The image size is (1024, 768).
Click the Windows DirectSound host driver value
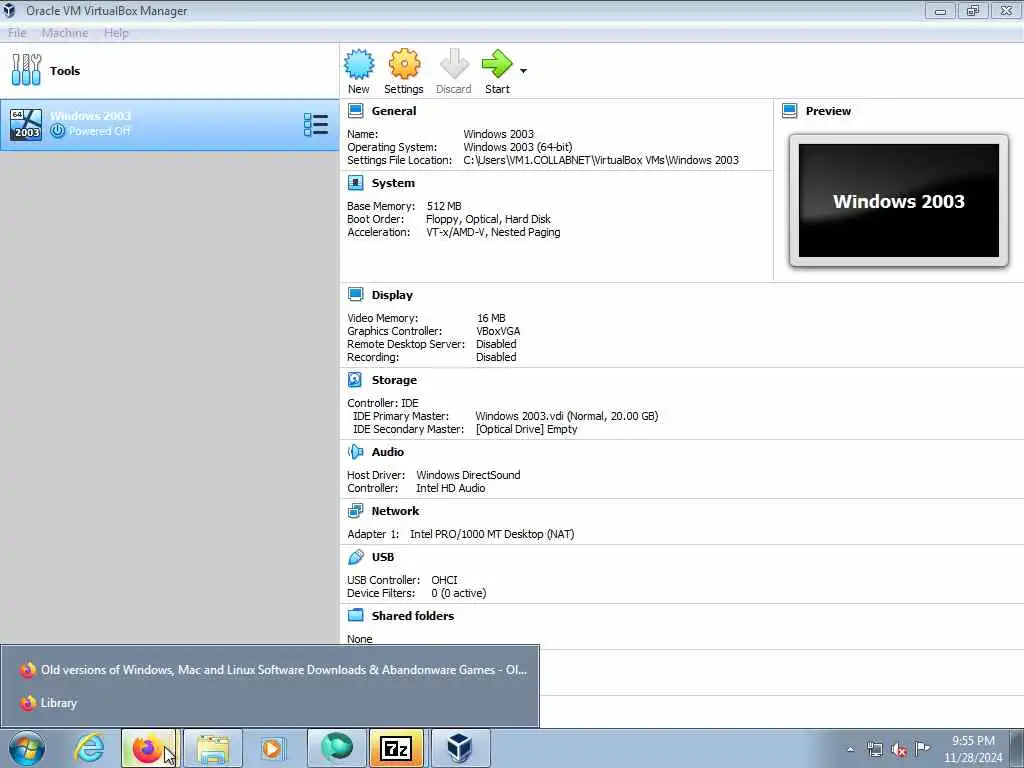[x=468, y=475]
